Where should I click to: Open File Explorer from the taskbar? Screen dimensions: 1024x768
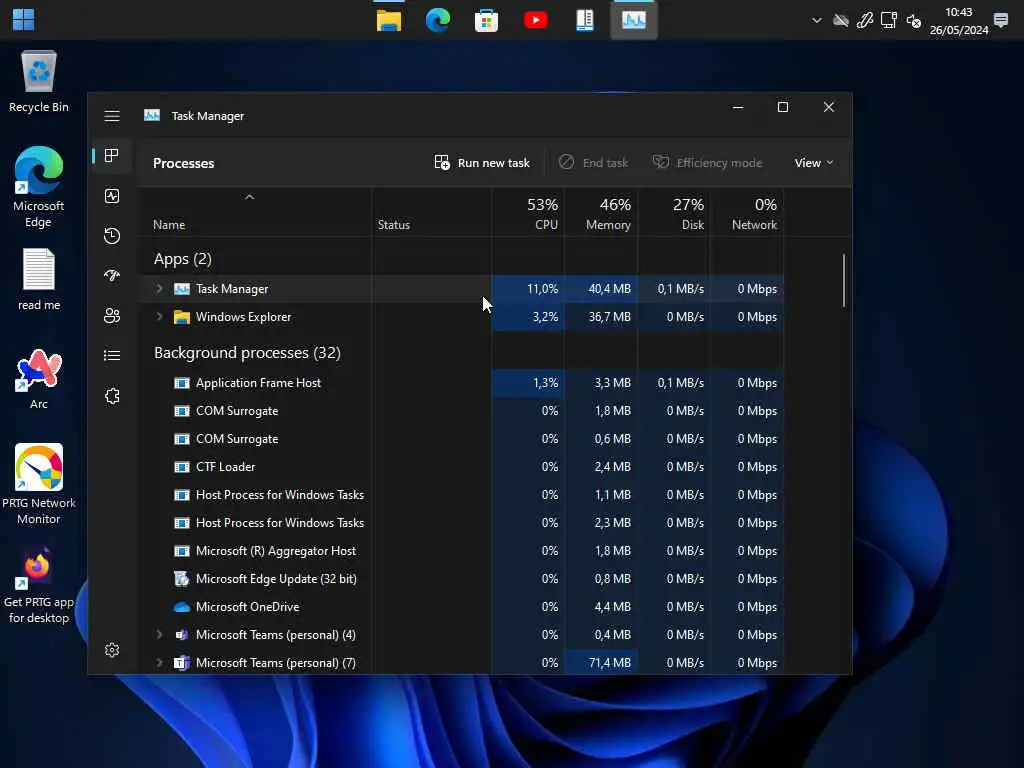(x=389, y=20)
